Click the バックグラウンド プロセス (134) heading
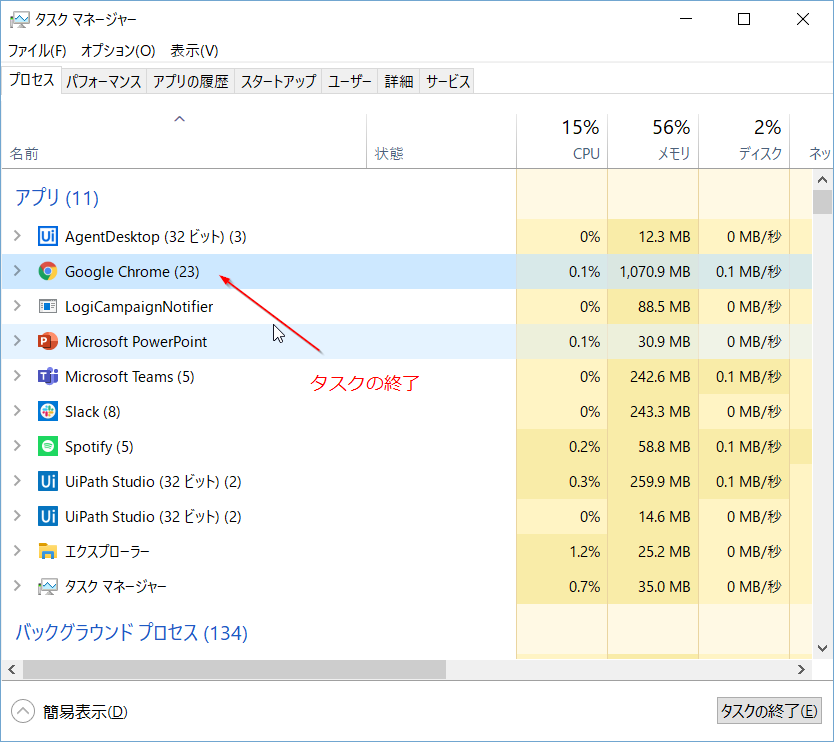The image size is (834, 742). (x=131, y=632)
